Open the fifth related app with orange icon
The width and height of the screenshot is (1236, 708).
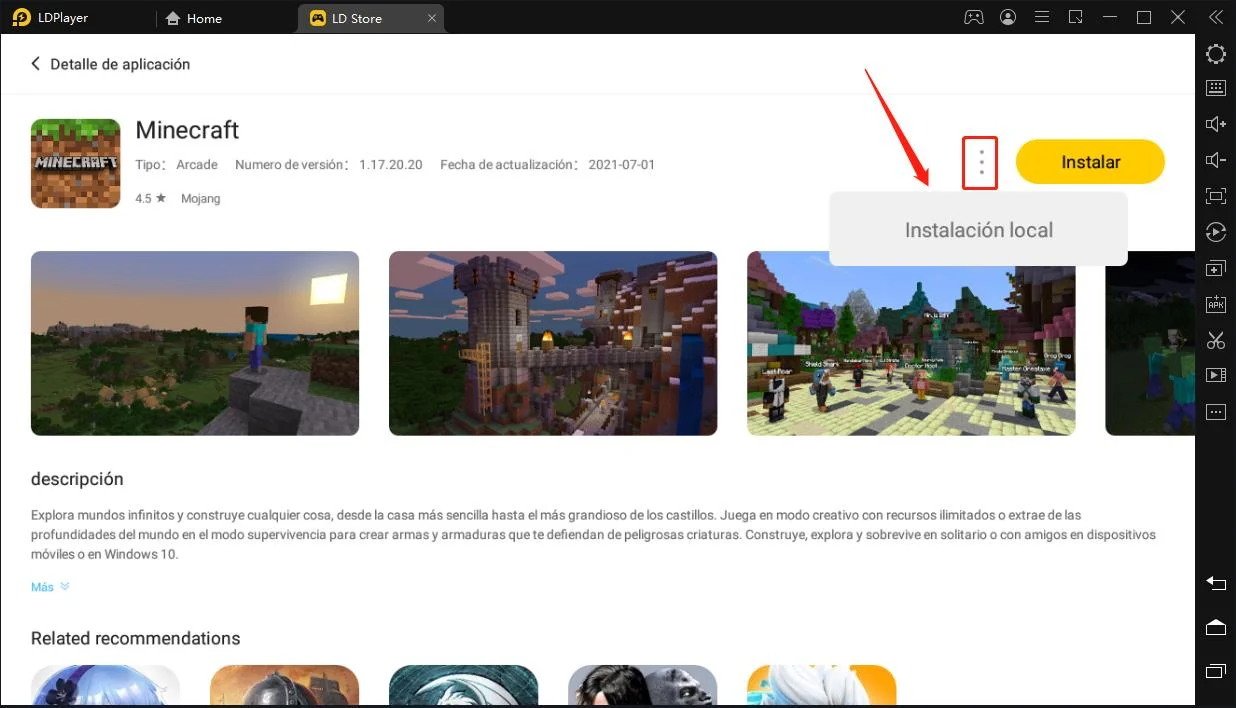821,686
